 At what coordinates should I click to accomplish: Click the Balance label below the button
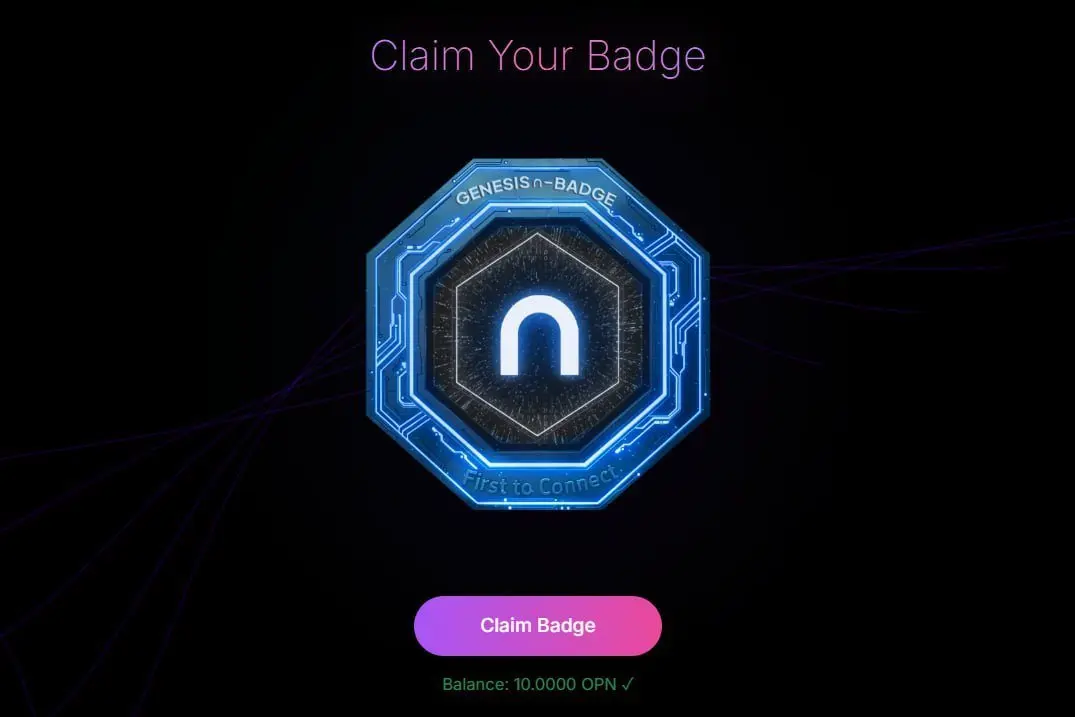point(475,684)
